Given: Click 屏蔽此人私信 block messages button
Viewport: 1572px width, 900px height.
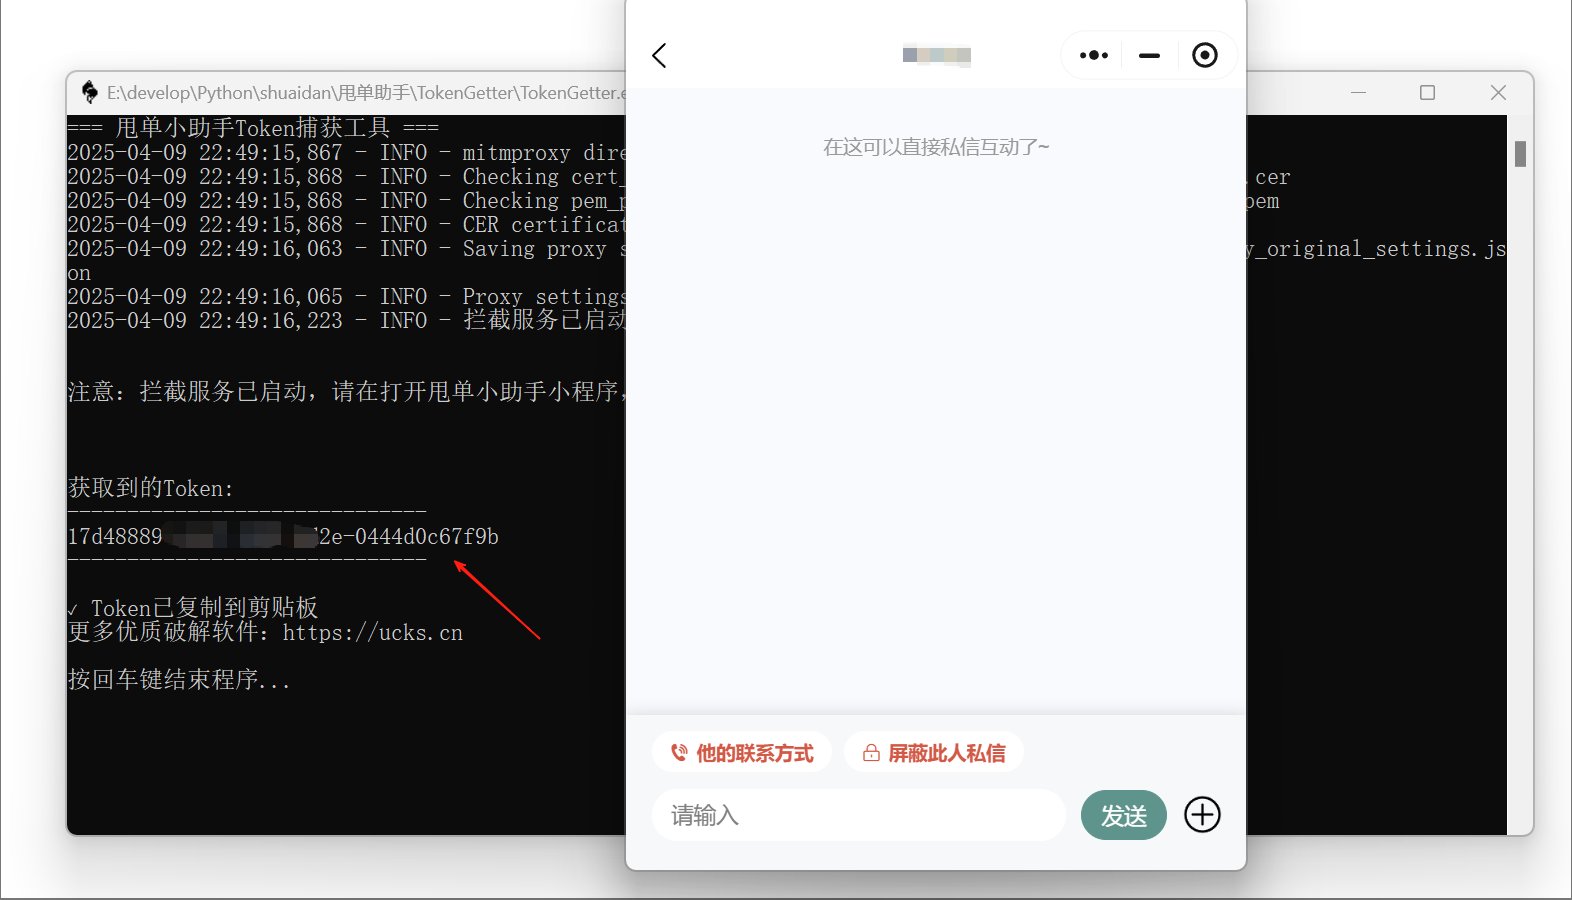Looking at the screenshot, I should point(934,753).
